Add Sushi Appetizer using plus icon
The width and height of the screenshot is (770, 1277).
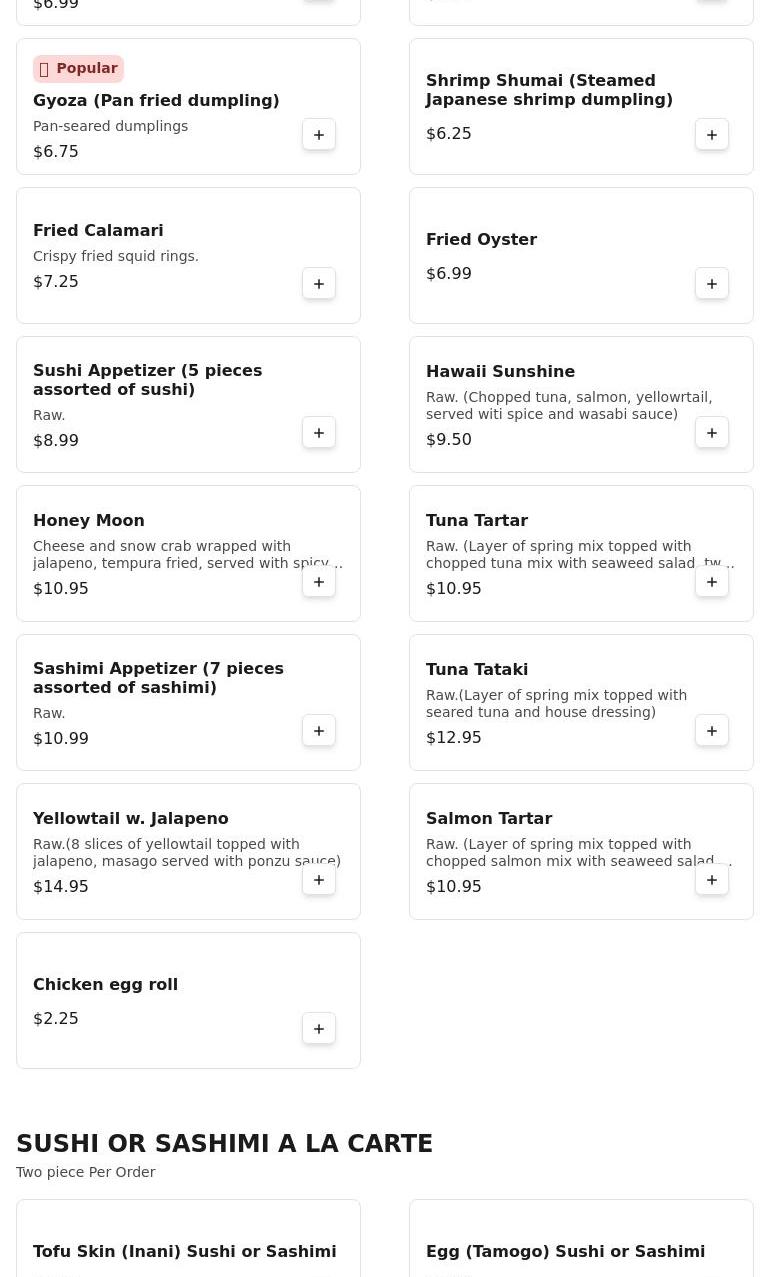pyautogui.click(x=319, y=433)
